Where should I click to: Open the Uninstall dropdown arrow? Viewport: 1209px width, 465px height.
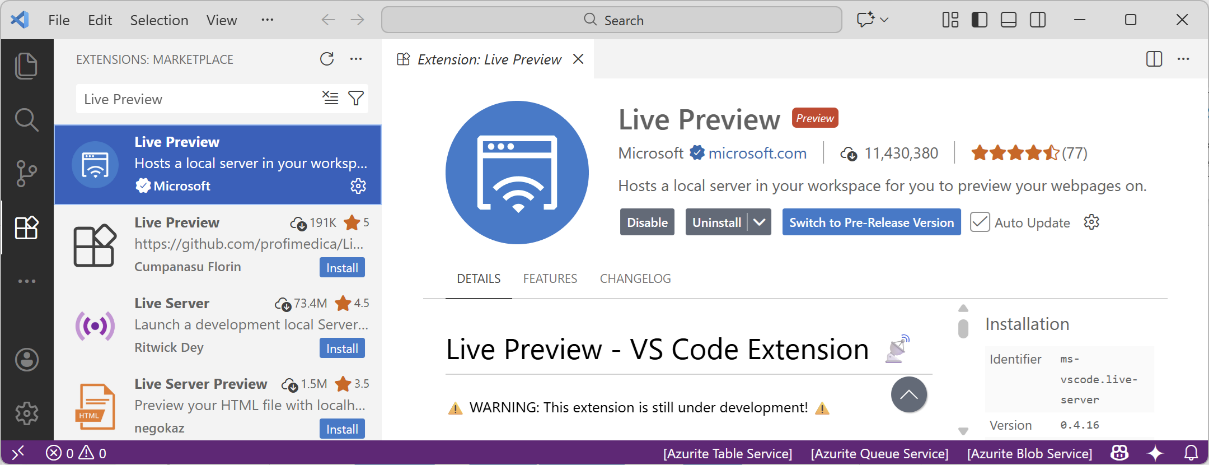[x=760, y=222]
